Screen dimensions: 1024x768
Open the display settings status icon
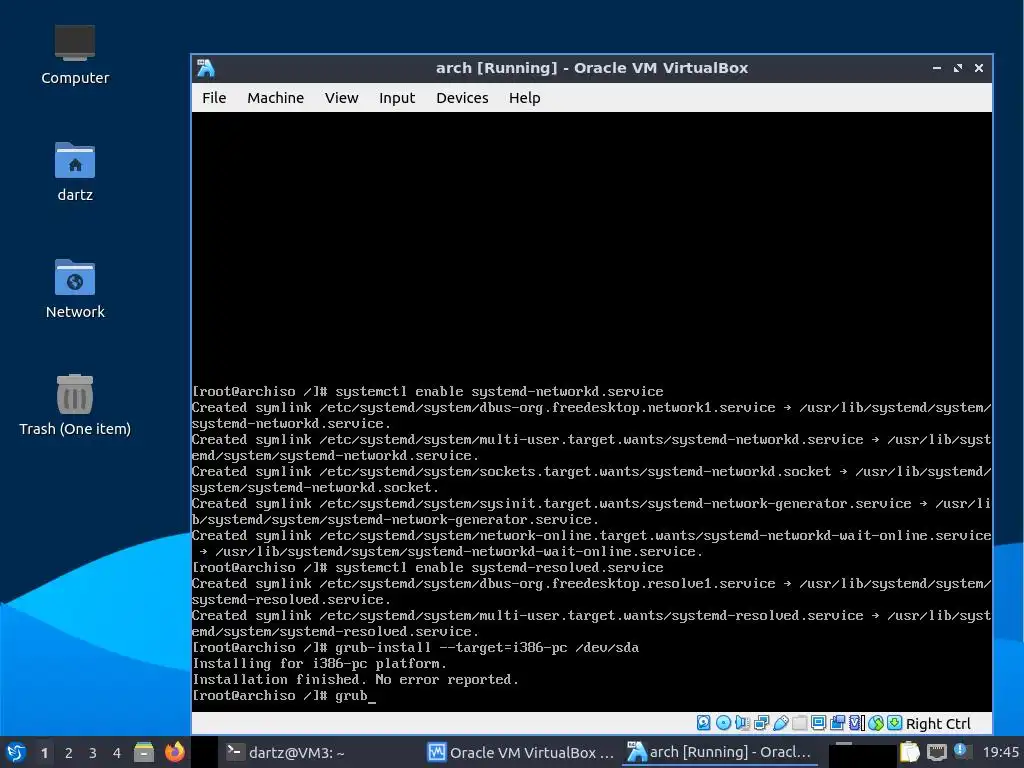[818, 723]
